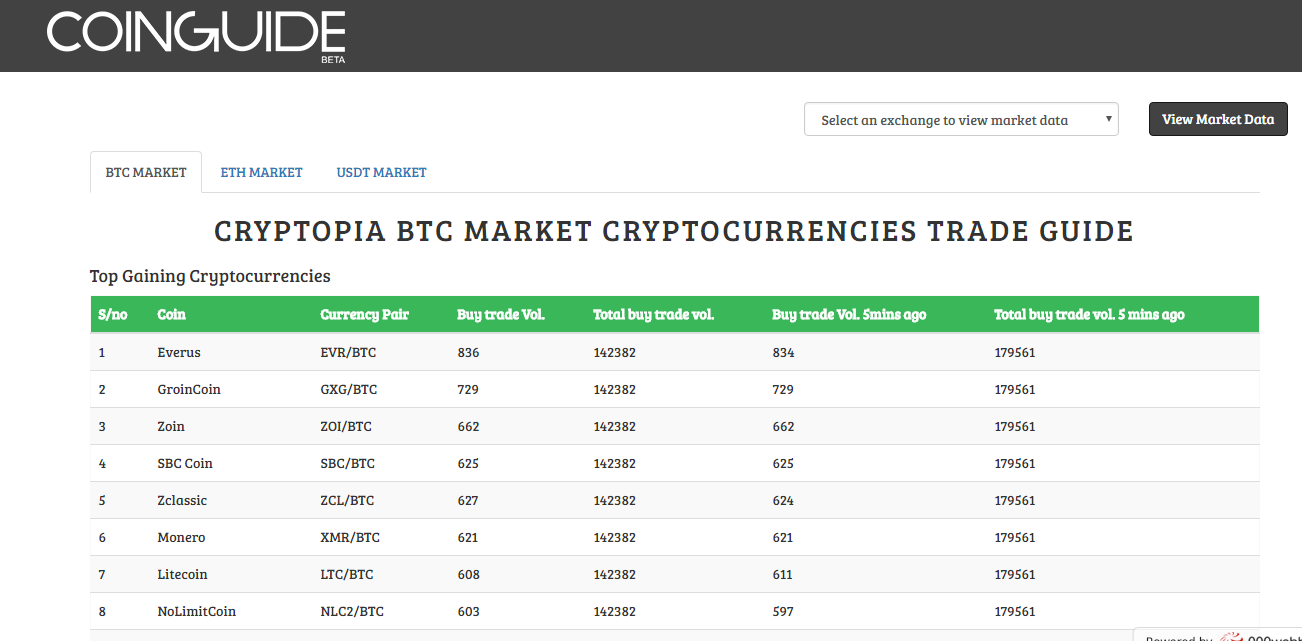Click the ZOI/BTC currency pair
Viewport: 1302px width, 641px height.
[x=346, y=426]
